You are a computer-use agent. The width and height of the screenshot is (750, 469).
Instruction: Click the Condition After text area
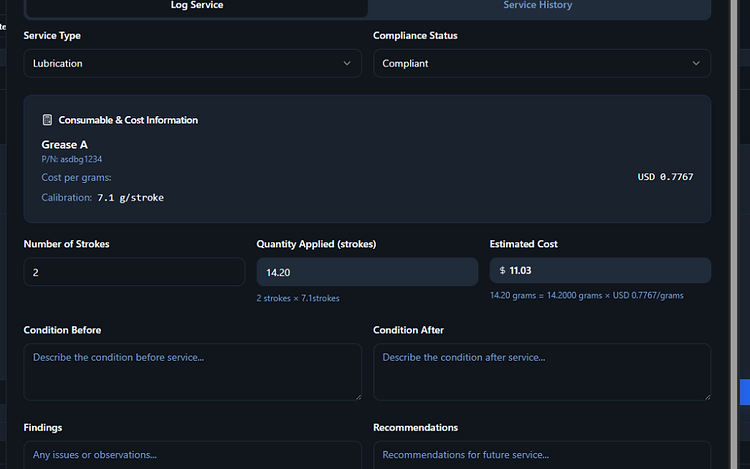[x=541, y=372]
